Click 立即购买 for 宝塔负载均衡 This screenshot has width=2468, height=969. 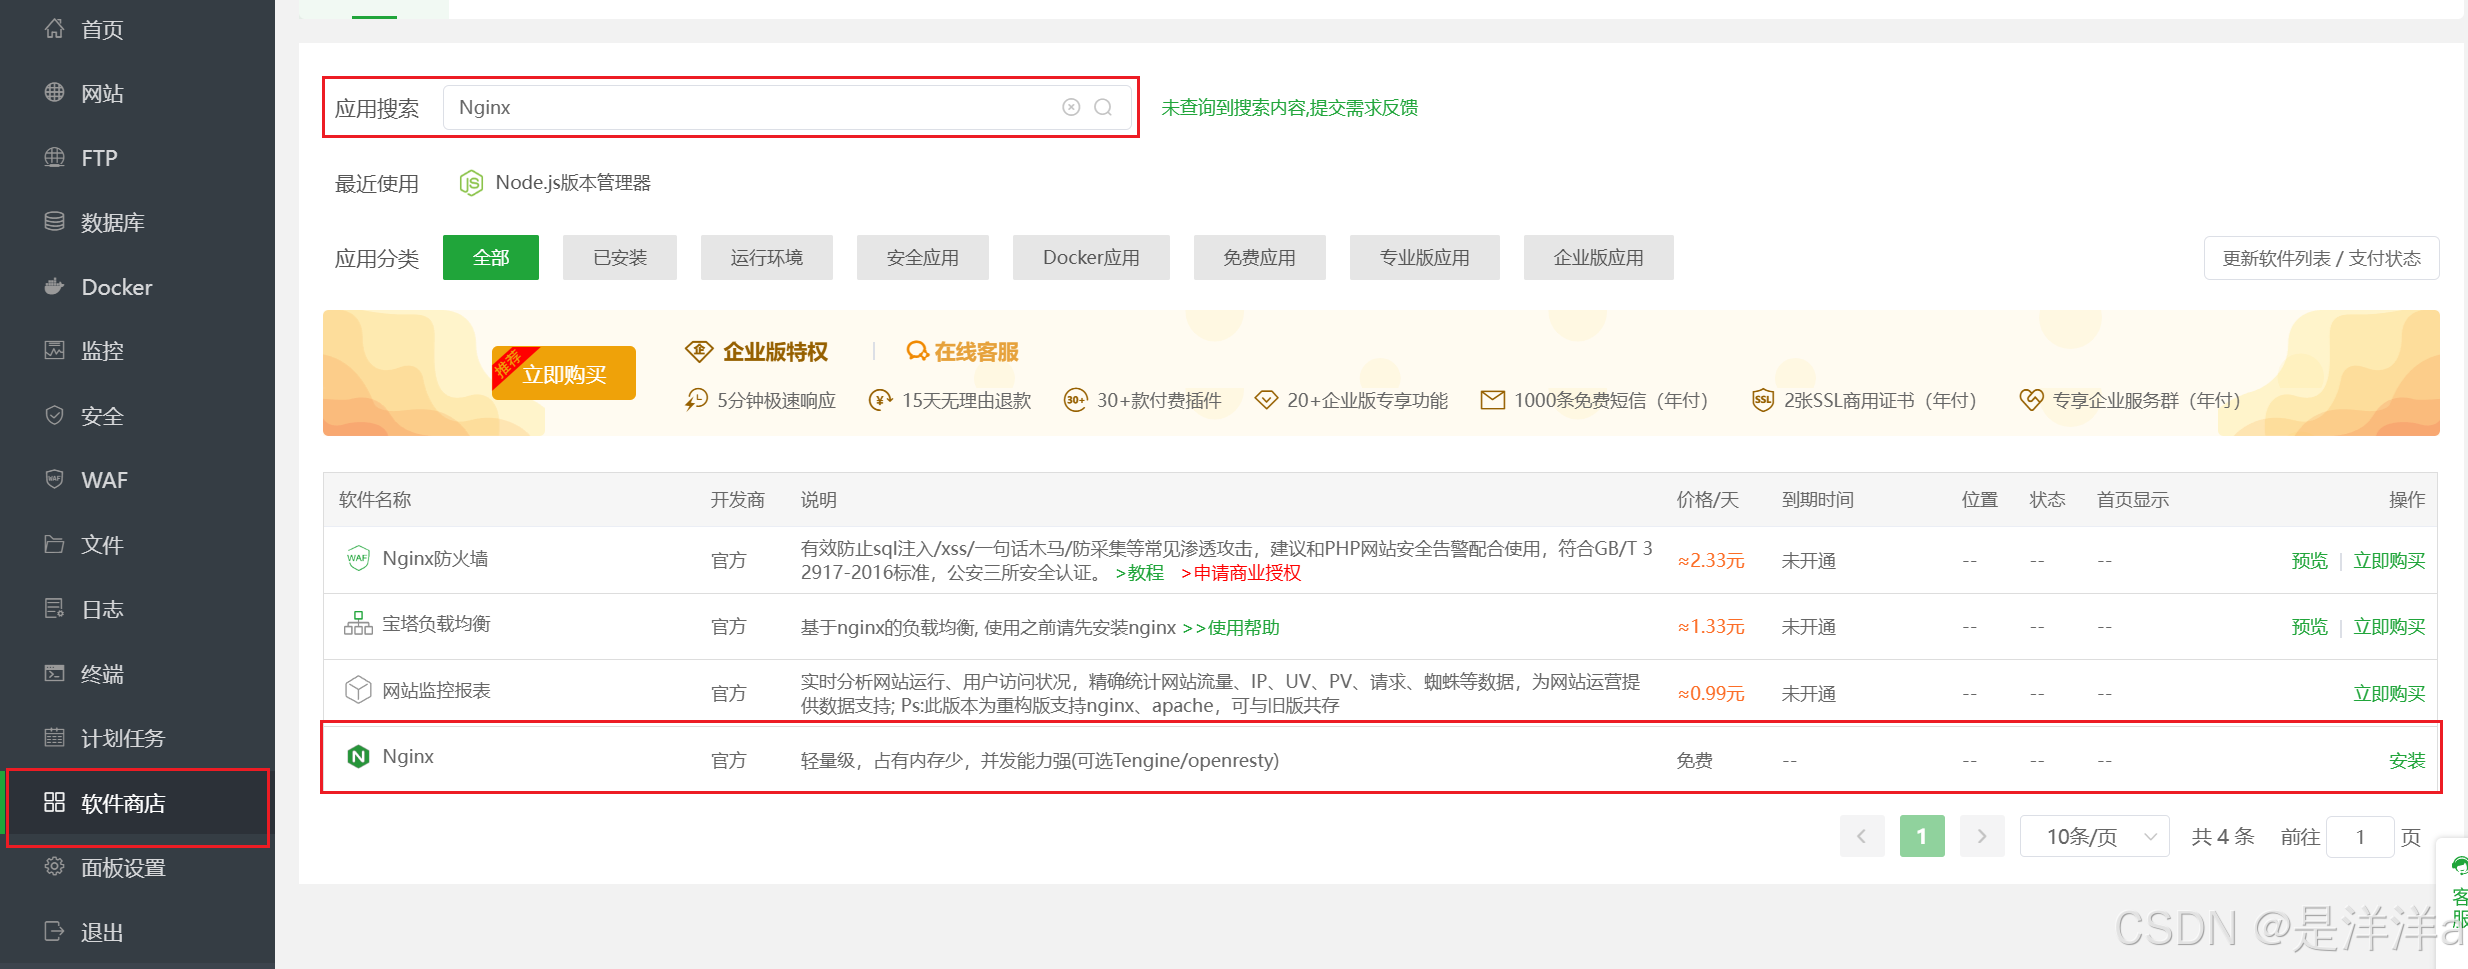pyautogui.click(x=2390, y=626)
